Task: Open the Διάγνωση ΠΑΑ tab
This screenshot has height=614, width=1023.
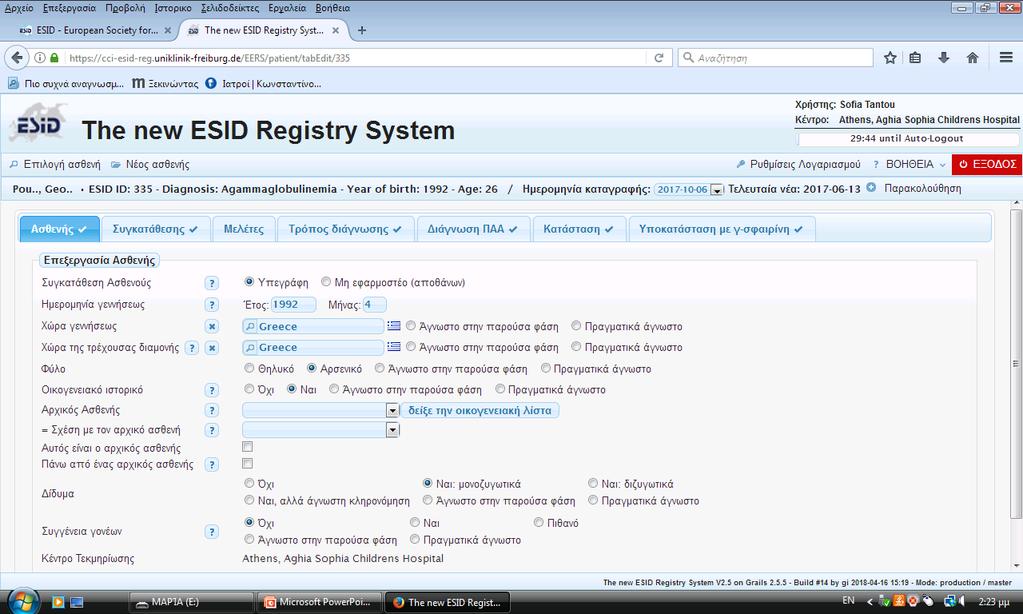Action: 472,229
